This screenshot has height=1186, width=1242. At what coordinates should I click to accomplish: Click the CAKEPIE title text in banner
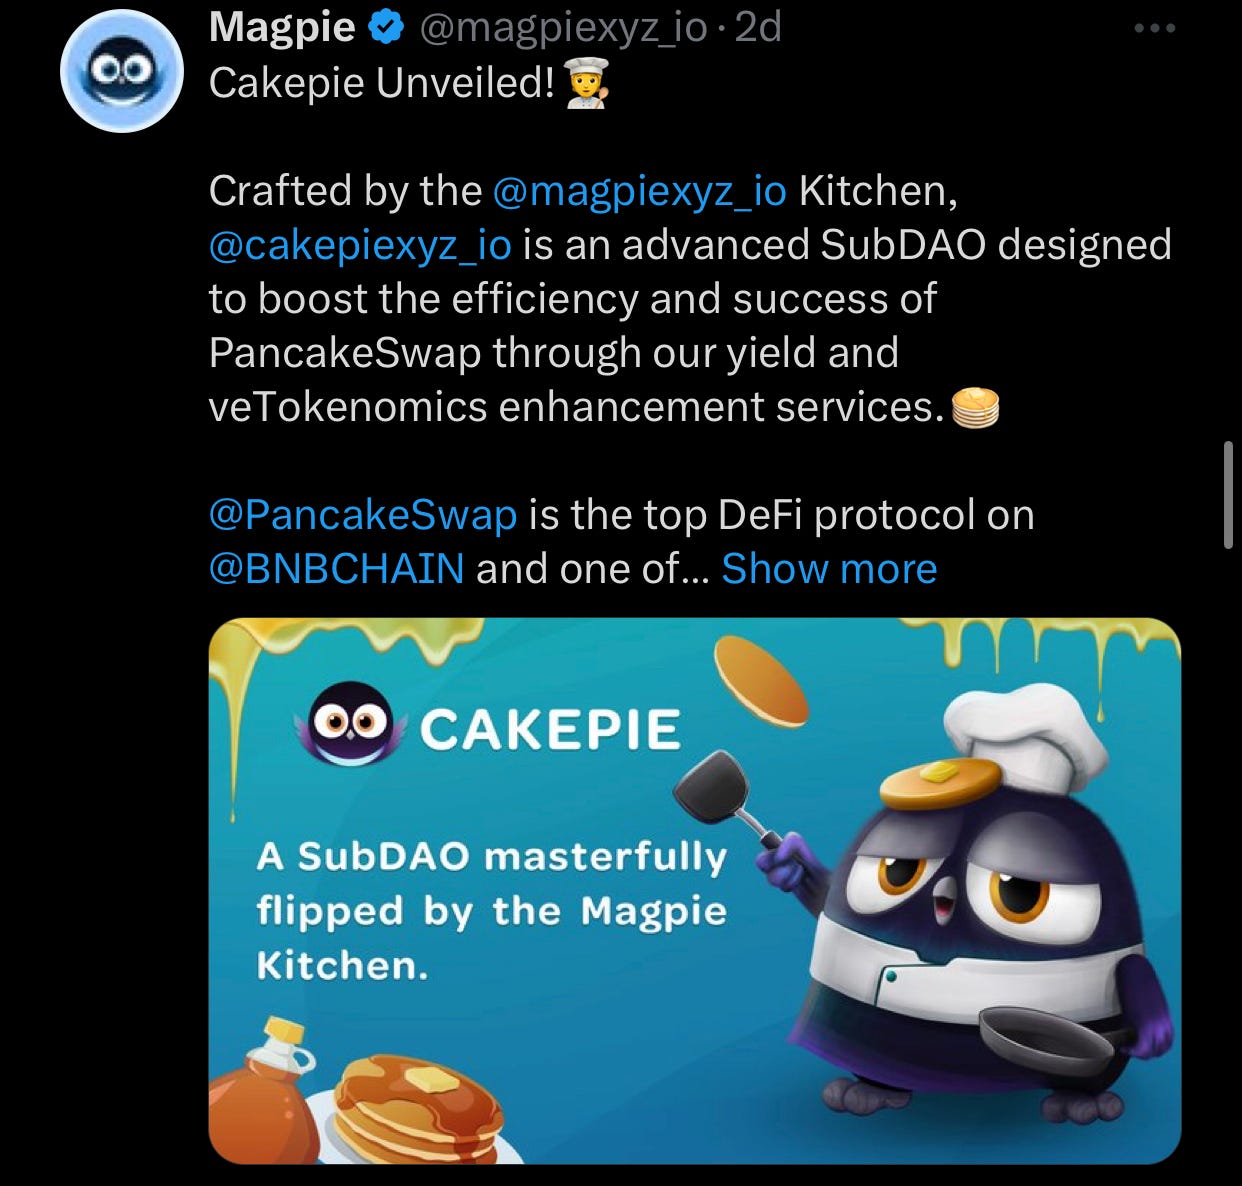click(x=551, y=729)
